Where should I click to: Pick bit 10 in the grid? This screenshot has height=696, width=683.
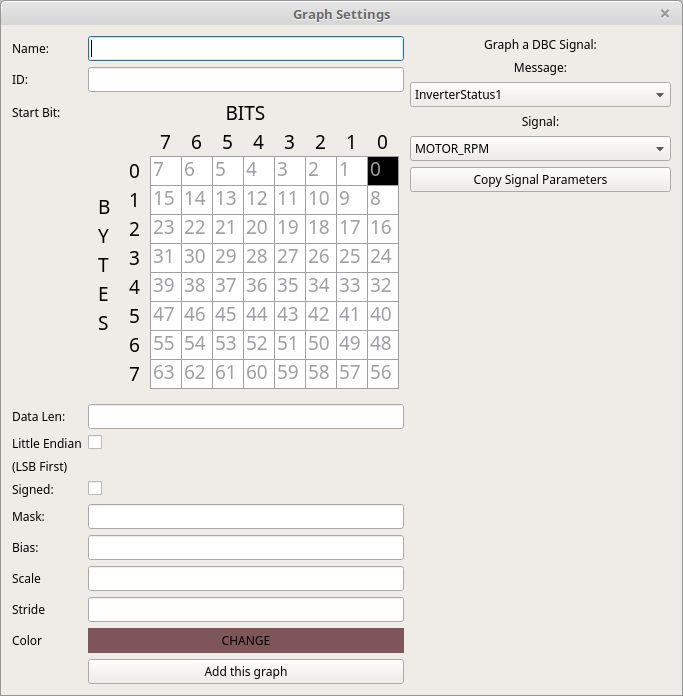[x=321, y=200]
